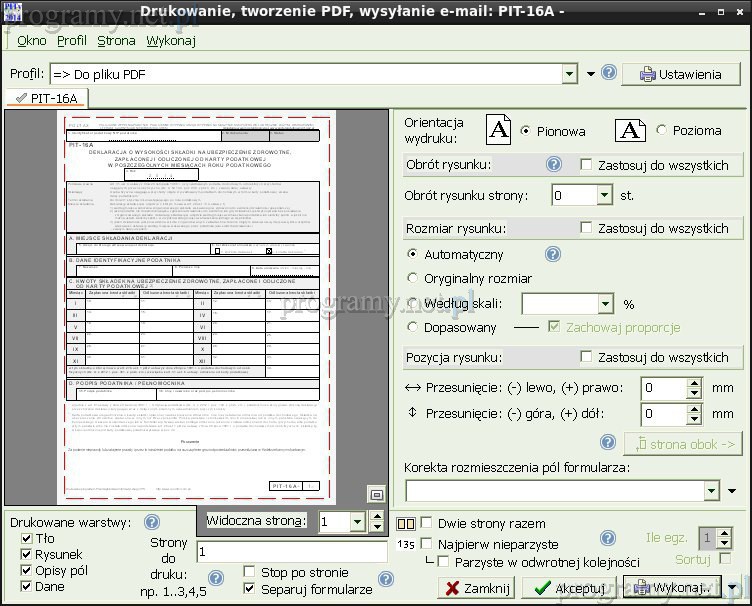Uncheck the Tło layer checkbox
Screen dimensions: 752x606
(x=27, y=538)
